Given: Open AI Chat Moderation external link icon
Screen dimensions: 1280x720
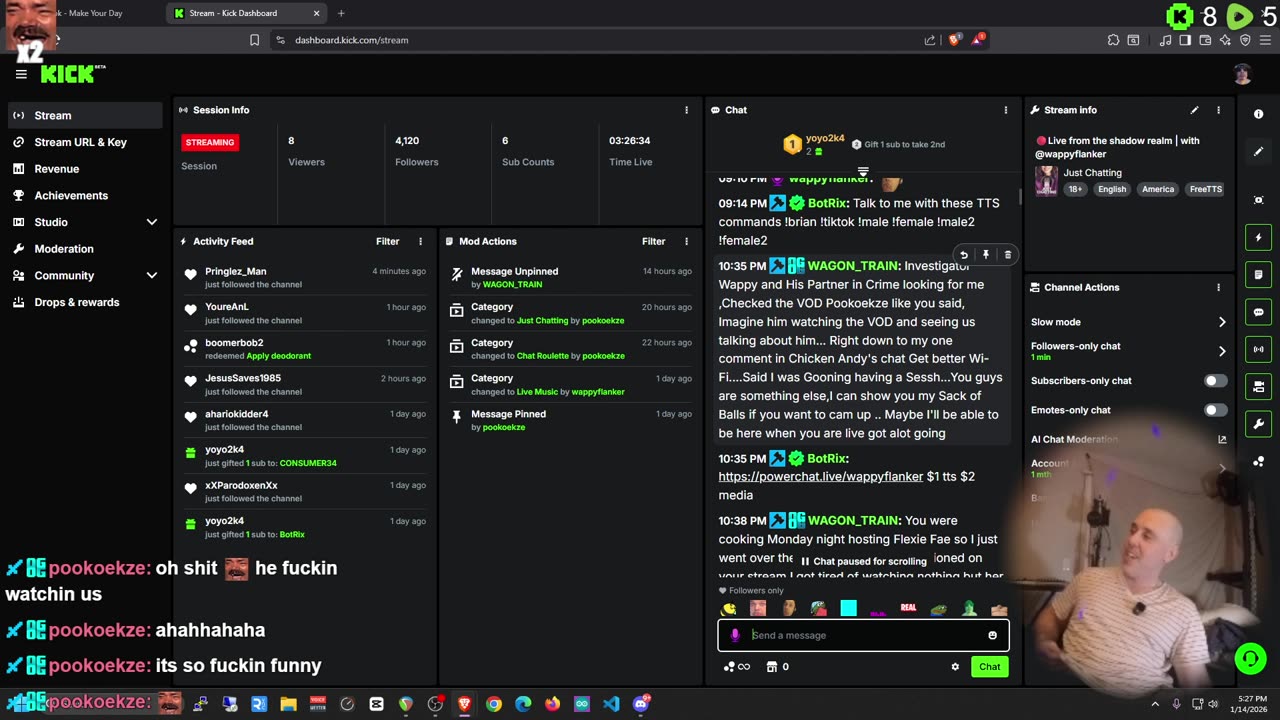Looking at the screenshot, I should pyautogui.click(x=1221, y=439).
